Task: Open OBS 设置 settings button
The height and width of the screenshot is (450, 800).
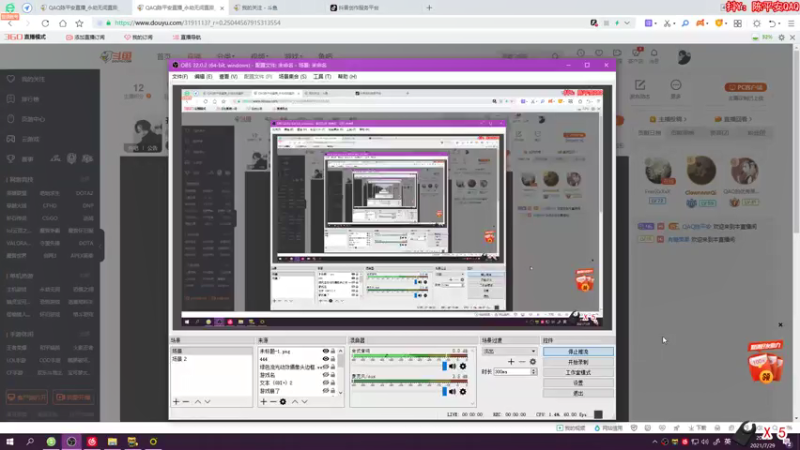Action: pos(578,383)
